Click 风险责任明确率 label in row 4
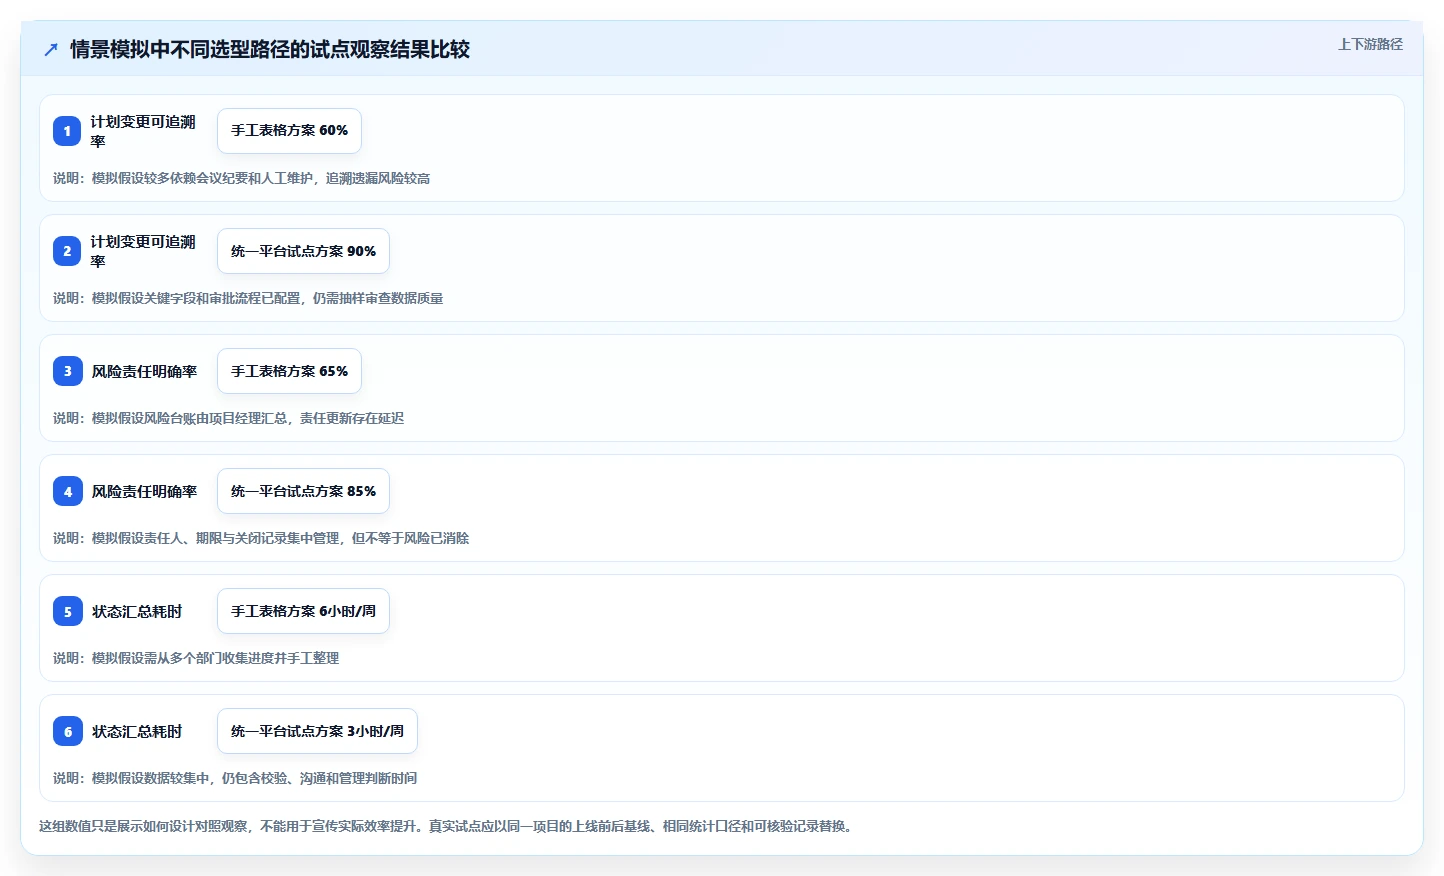This screenshot has width=1444, height=876. [x=144, y=491]
